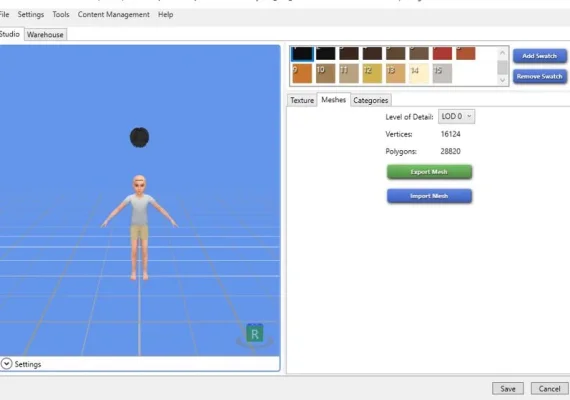The image size is (570, 400).
Task: Open the Content Management menu
Action: click(113, 15)
